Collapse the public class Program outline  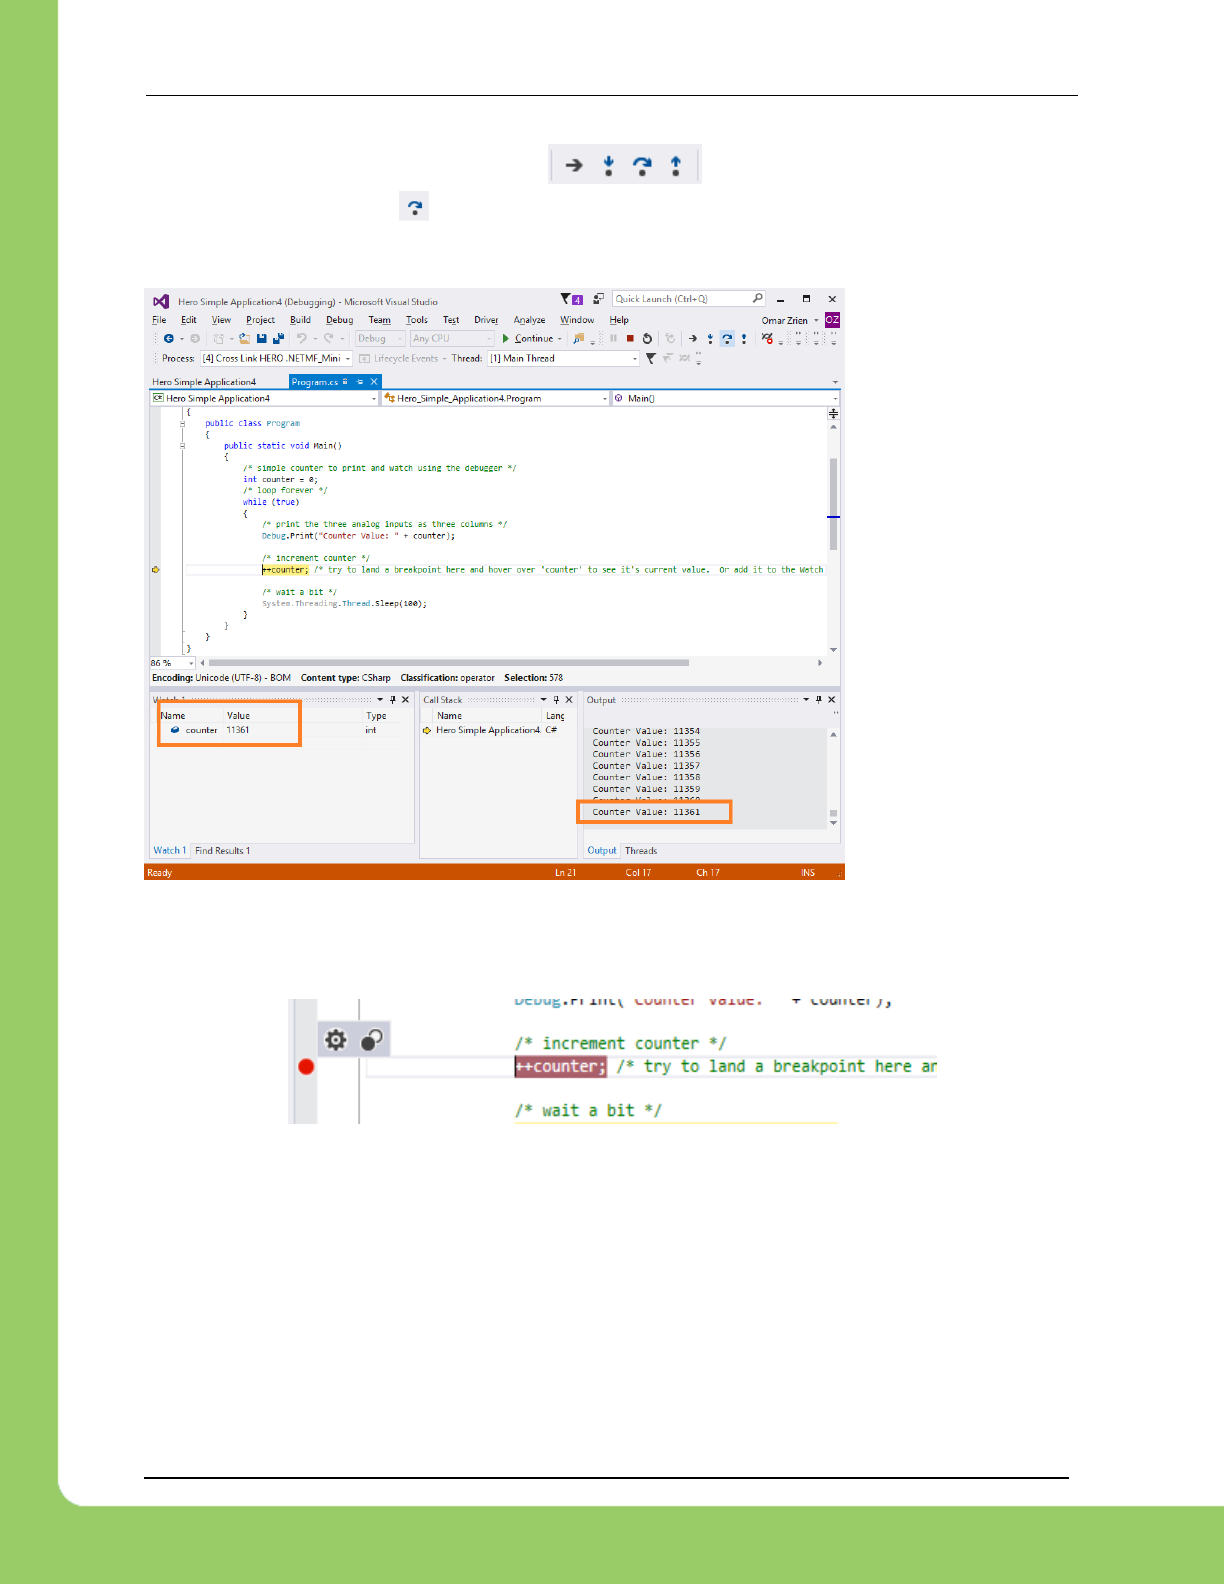pos(182,423)
